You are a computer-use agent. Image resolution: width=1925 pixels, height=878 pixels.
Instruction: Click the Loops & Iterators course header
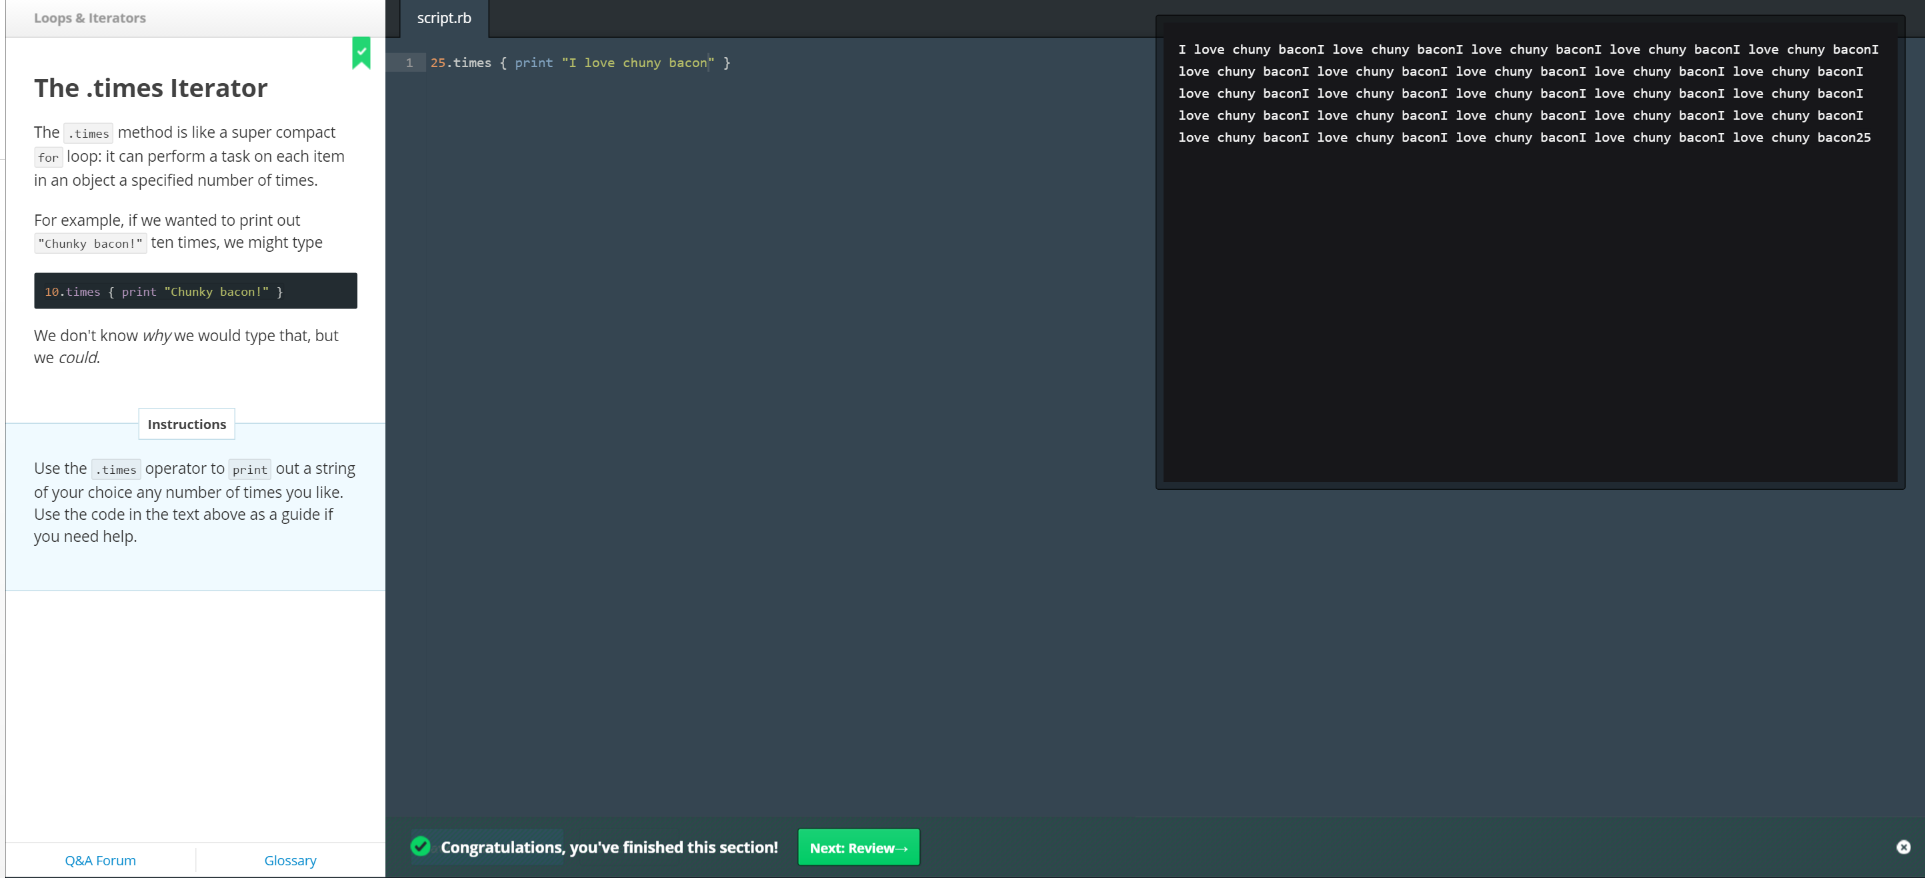[90, 18]
